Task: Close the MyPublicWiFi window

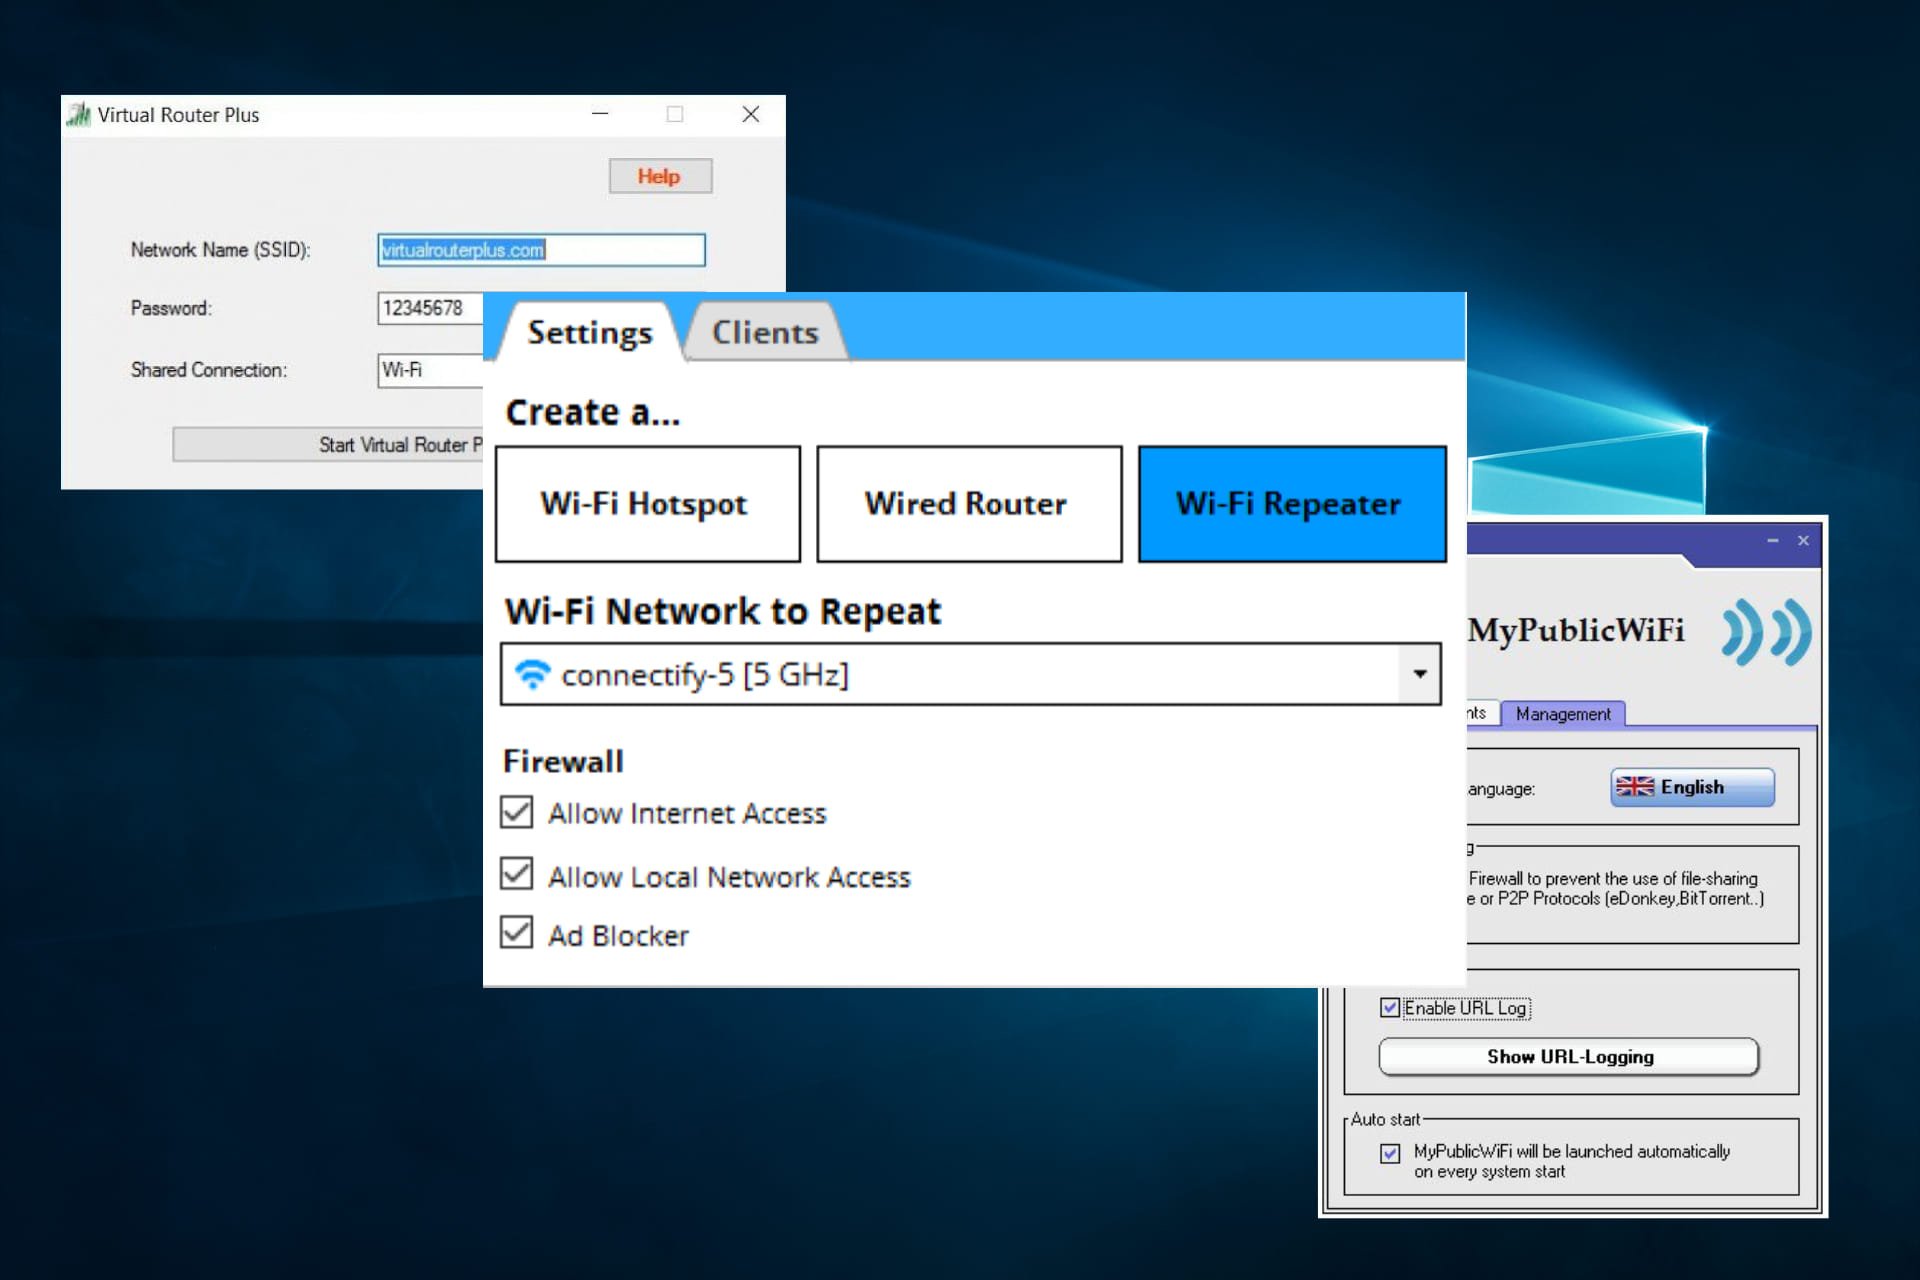Action: click(1803, 541)
